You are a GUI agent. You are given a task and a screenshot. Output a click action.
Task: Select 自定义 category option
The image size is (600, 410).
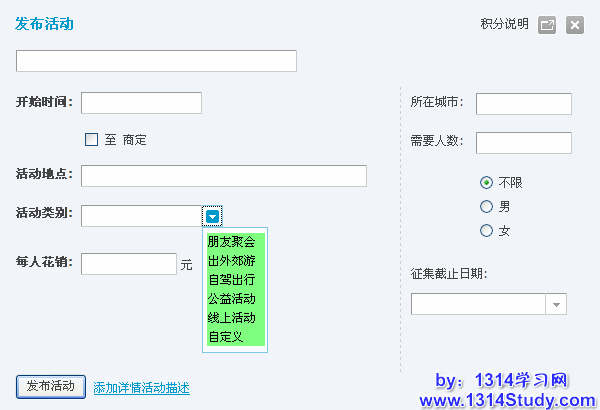pyautogui.click(x=225, y=337)
